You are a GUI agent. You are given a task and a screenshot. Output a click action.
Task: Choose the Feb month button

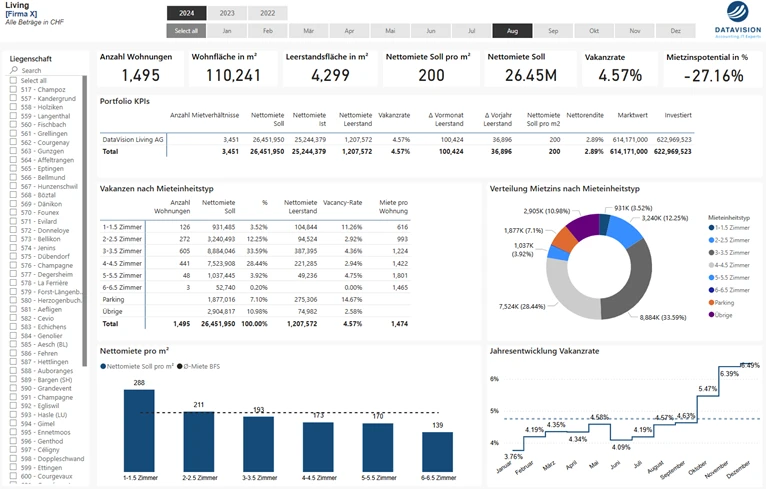click(x=268, y=31)
